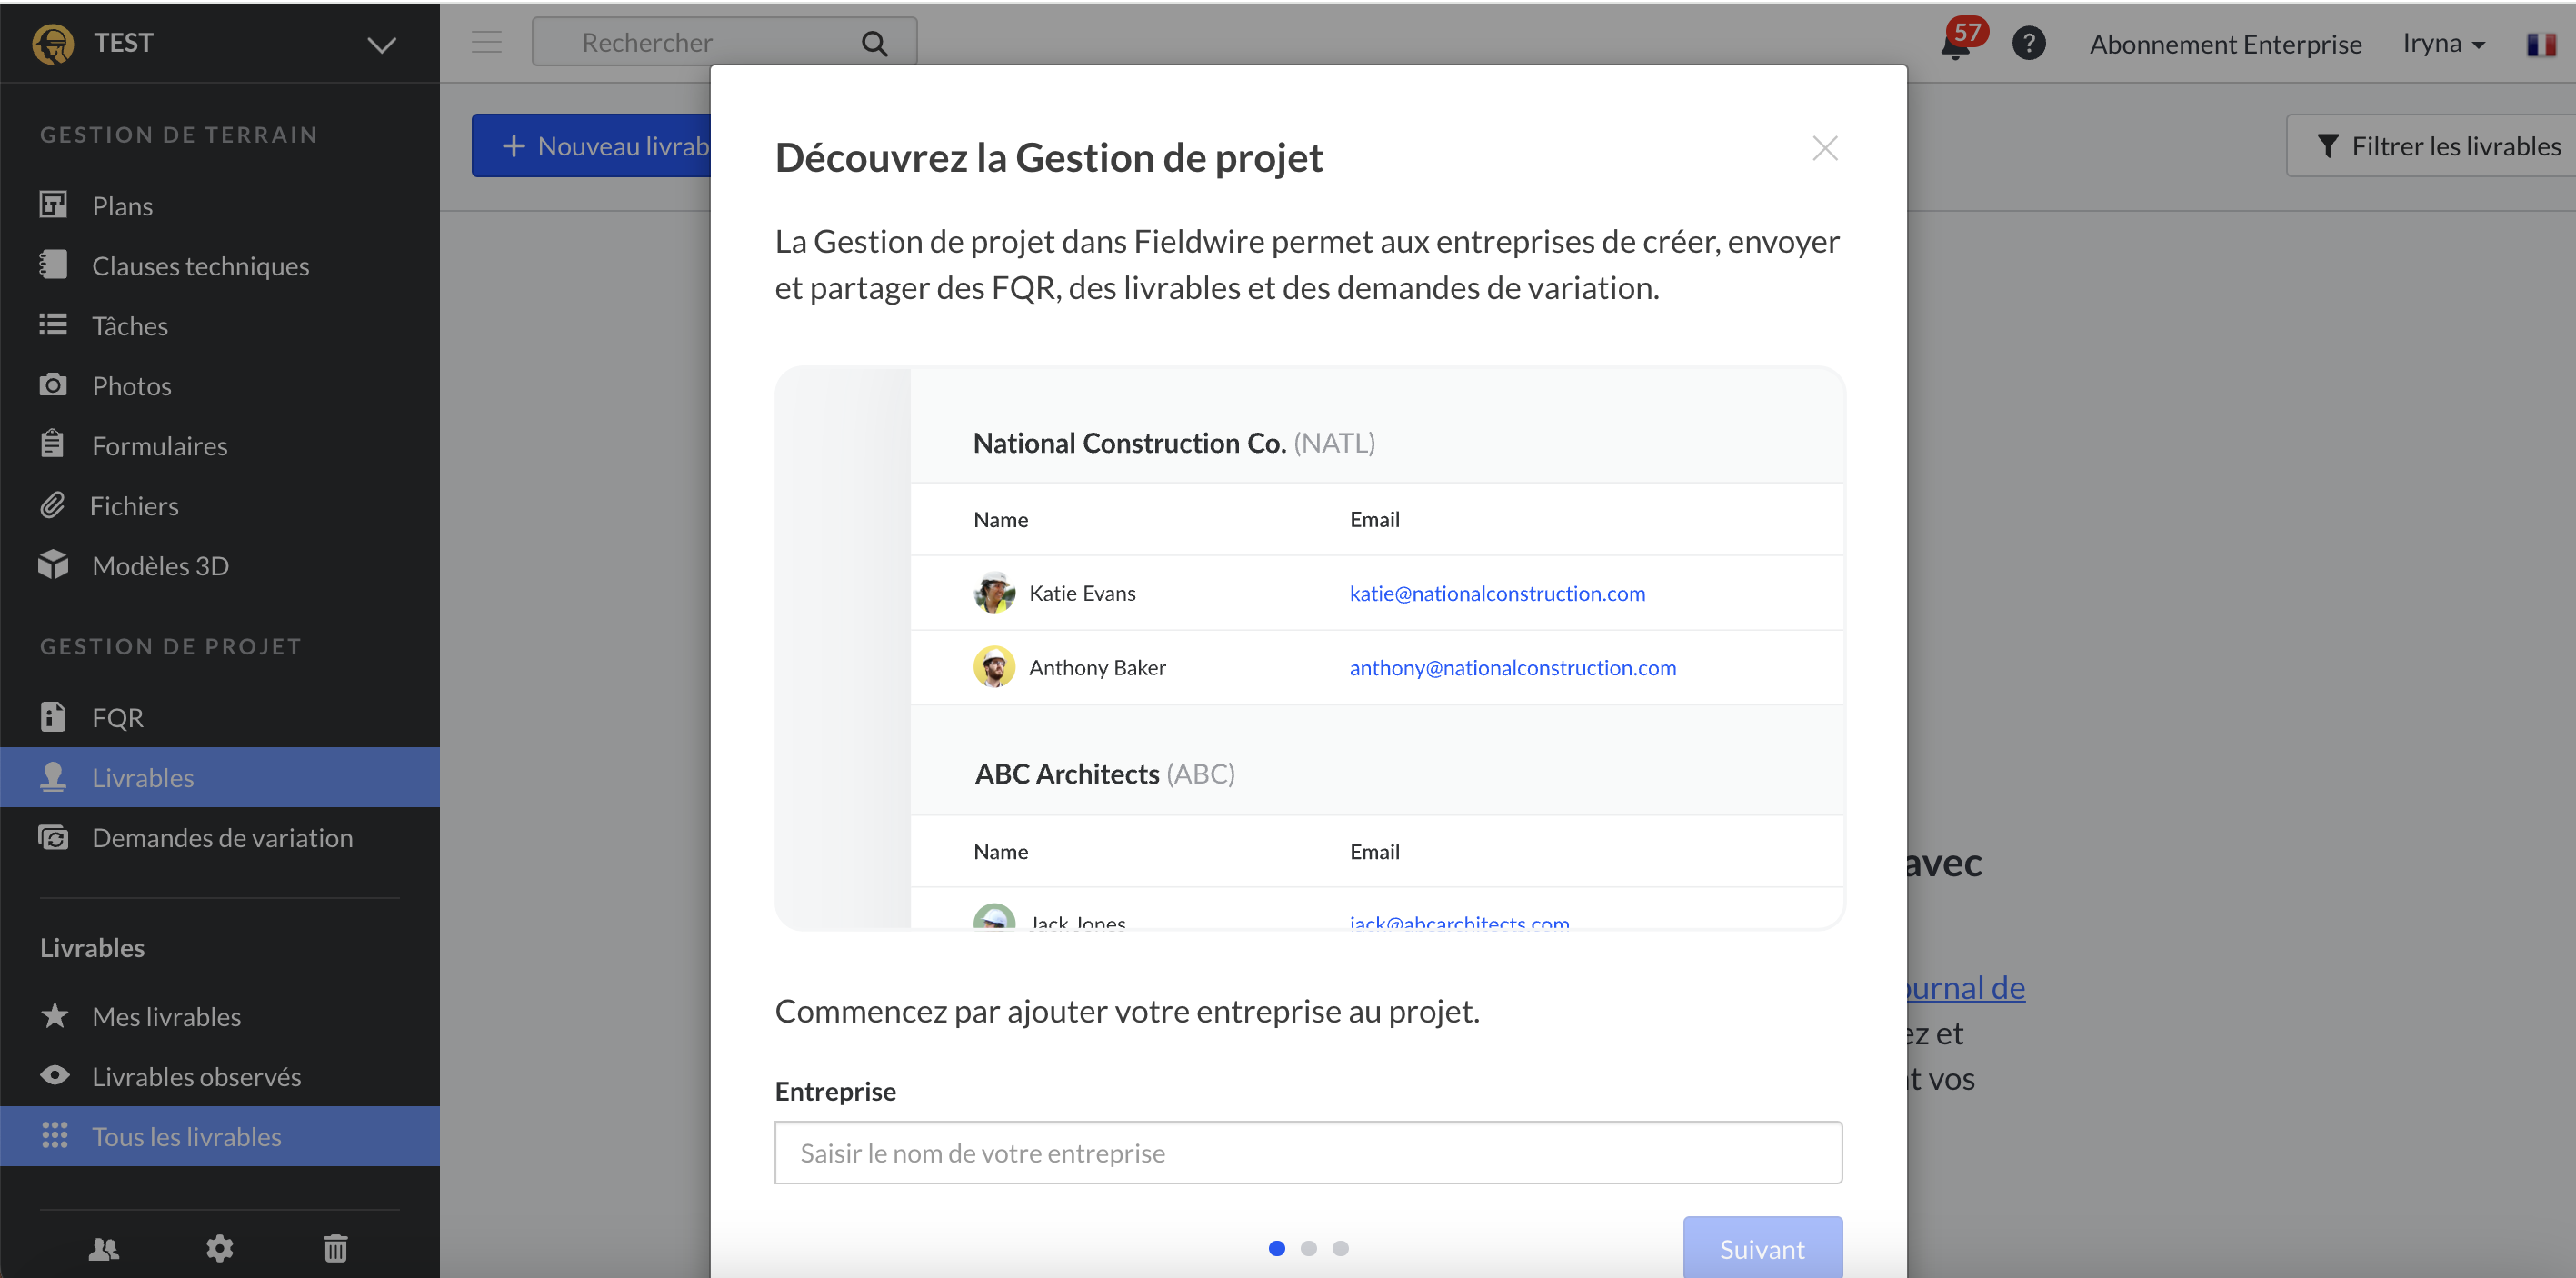Click Katie Evans avatar thumbnail
Image resolution: width=2576 pixels, height=1278 pixels.
994,593
